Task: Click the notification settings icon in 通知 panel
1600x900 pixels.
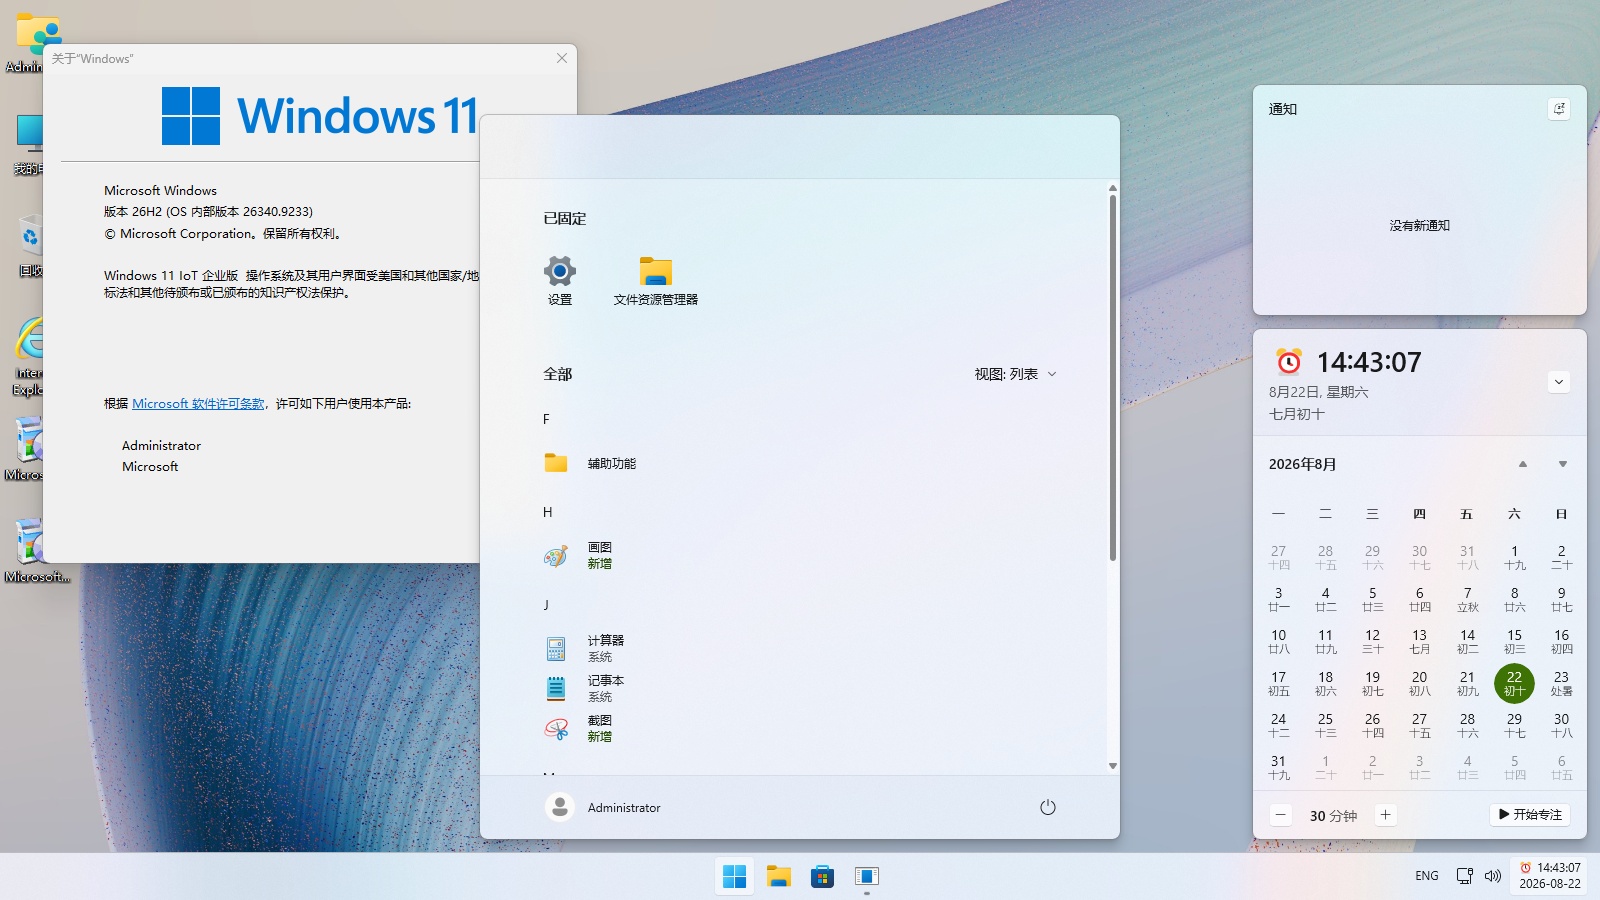Action: [x=1559, y=109]
